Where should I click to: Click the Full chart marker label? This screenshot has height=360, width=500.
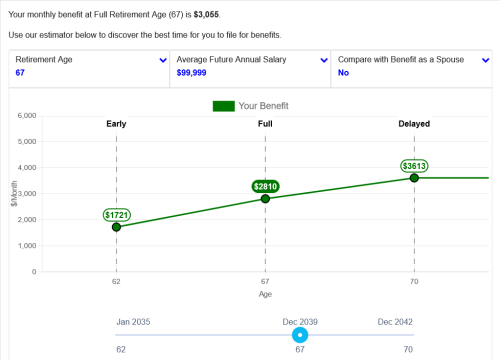[265, 124]
